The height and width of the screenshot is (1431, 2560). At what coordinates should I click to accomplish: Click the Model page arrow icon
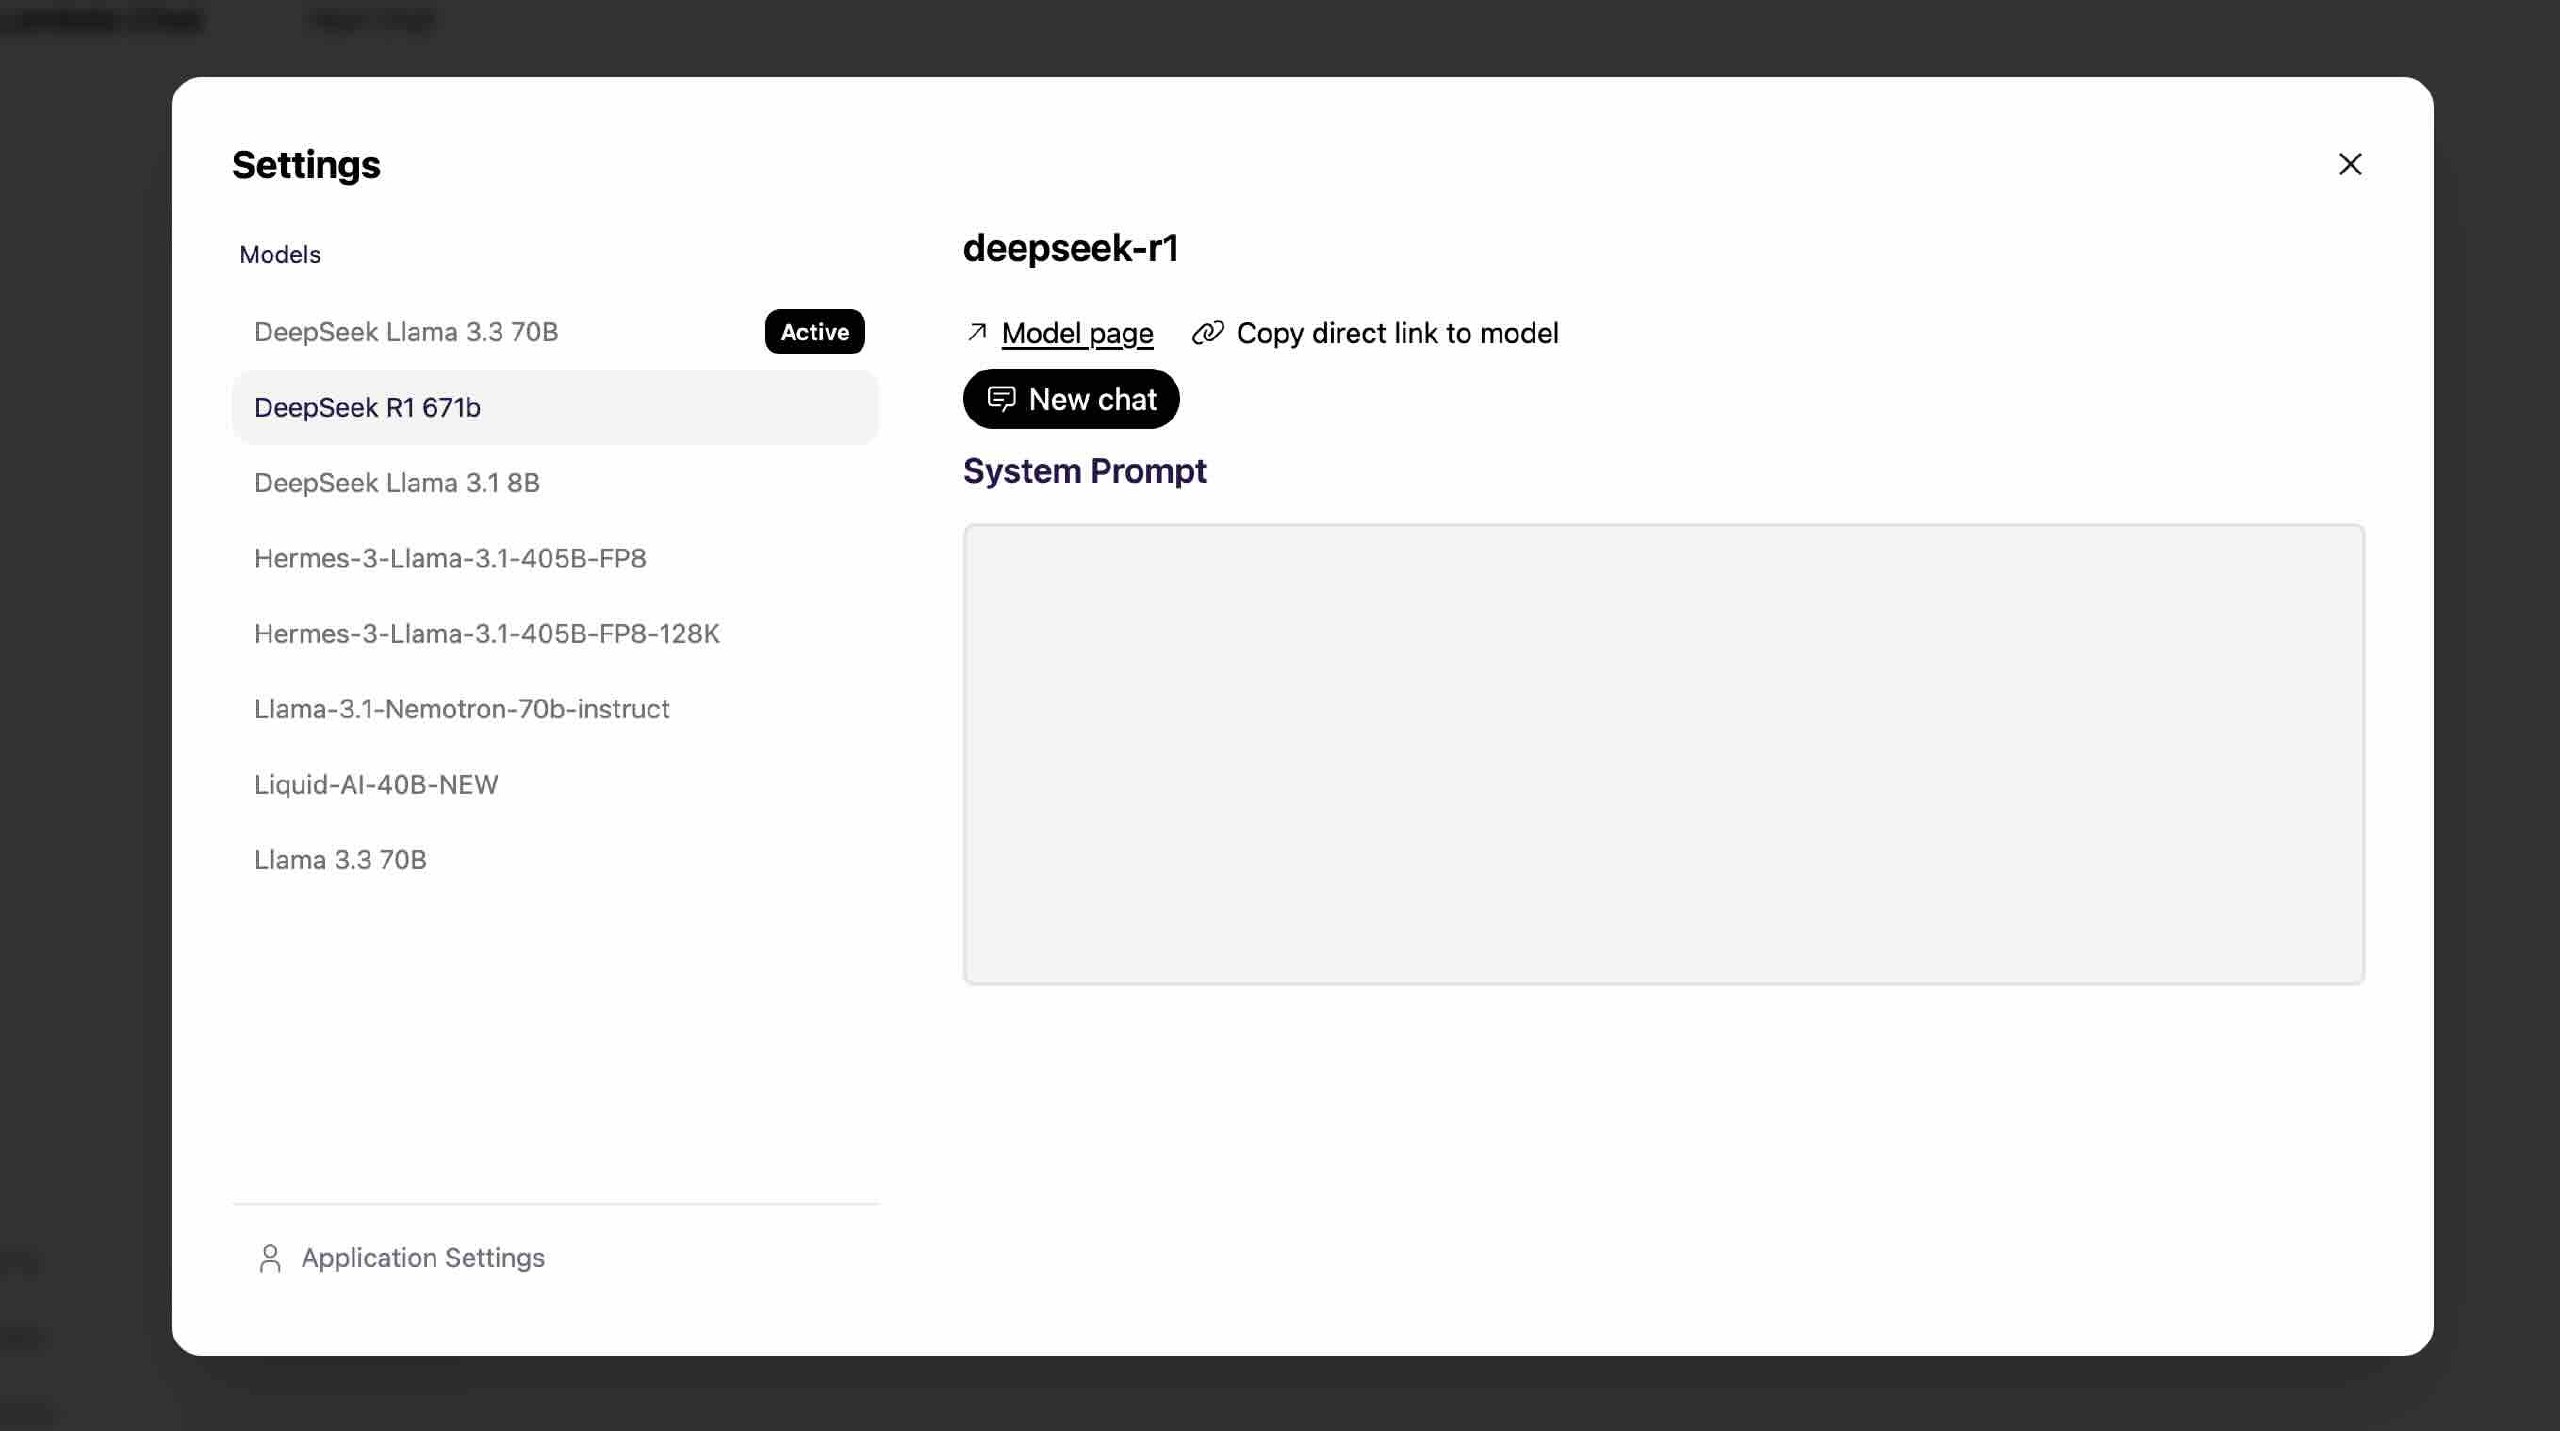977,332
